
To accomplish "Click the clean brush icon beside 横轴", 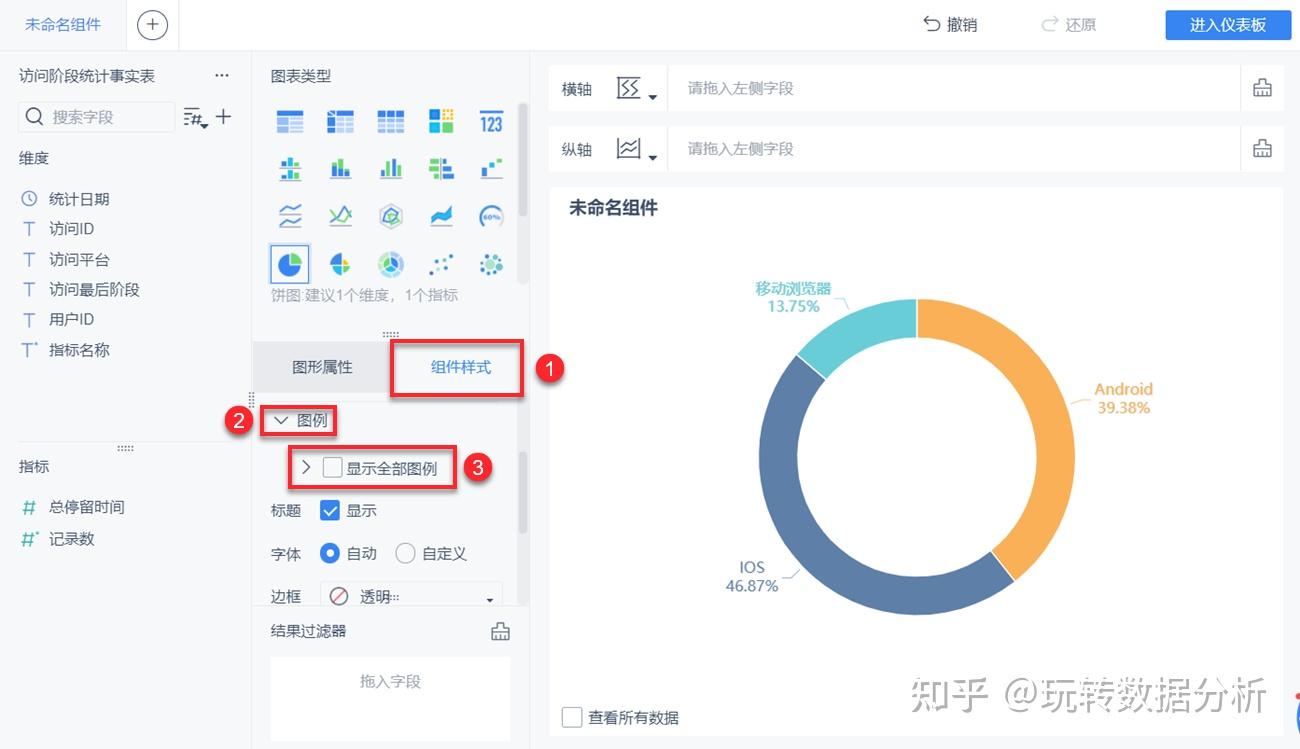I will coord(1262,88).
